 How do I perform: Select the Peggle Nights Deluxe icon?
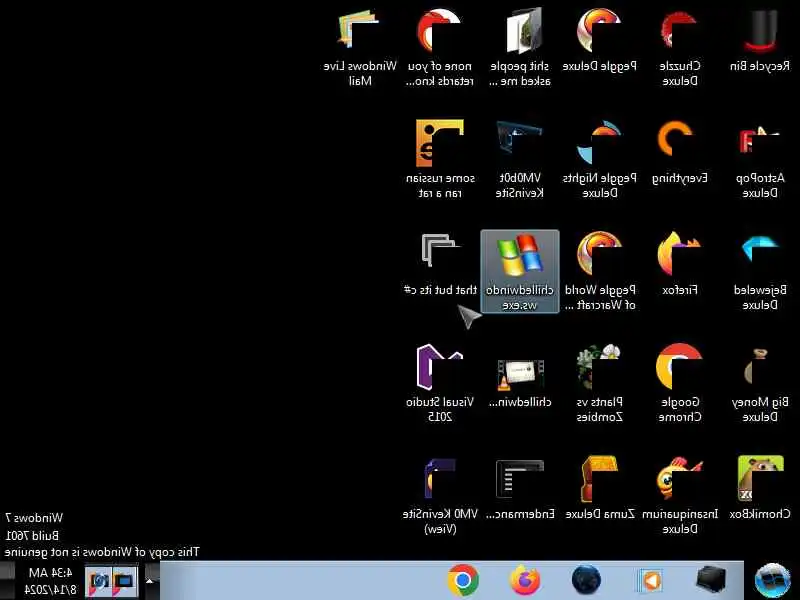click(x=599, y=159)
